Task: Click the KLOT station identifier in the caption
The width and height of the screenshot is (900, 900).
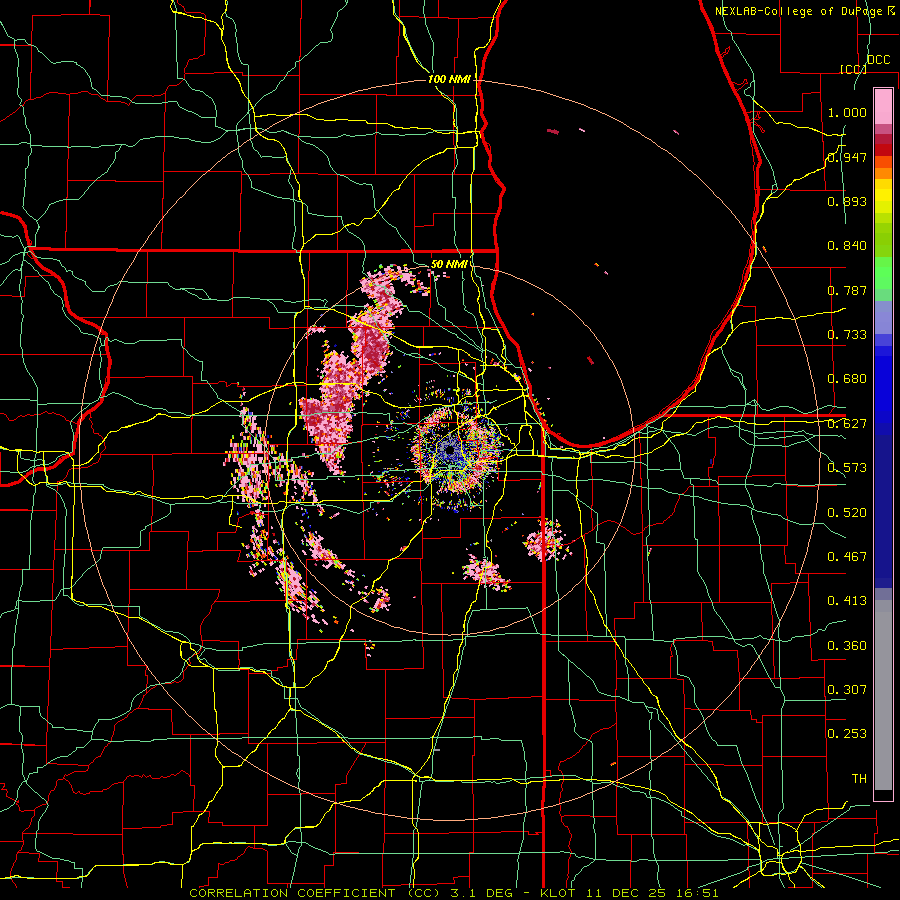Action: 557,893
